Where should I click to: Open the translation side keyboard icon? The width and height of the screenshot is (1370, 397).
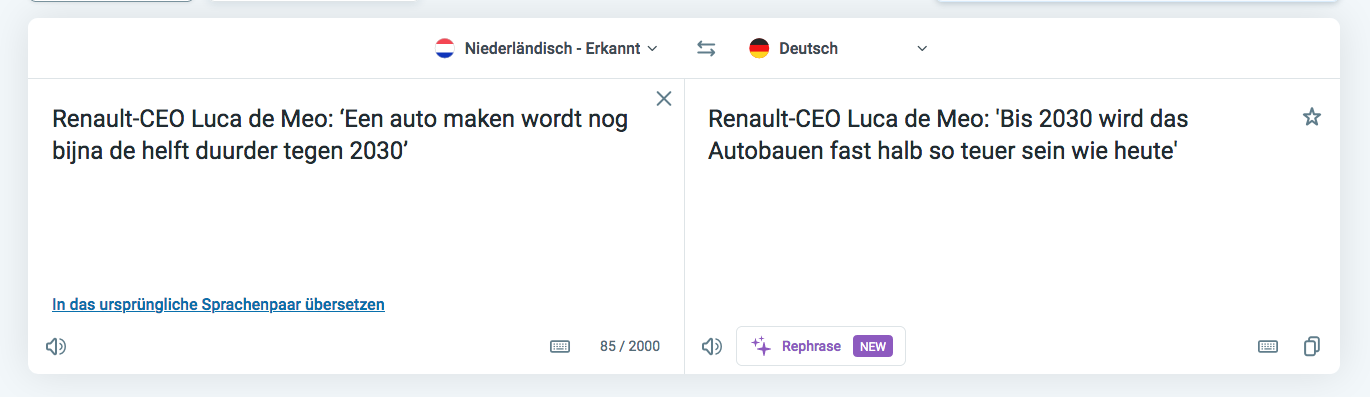click(1267, 346)
